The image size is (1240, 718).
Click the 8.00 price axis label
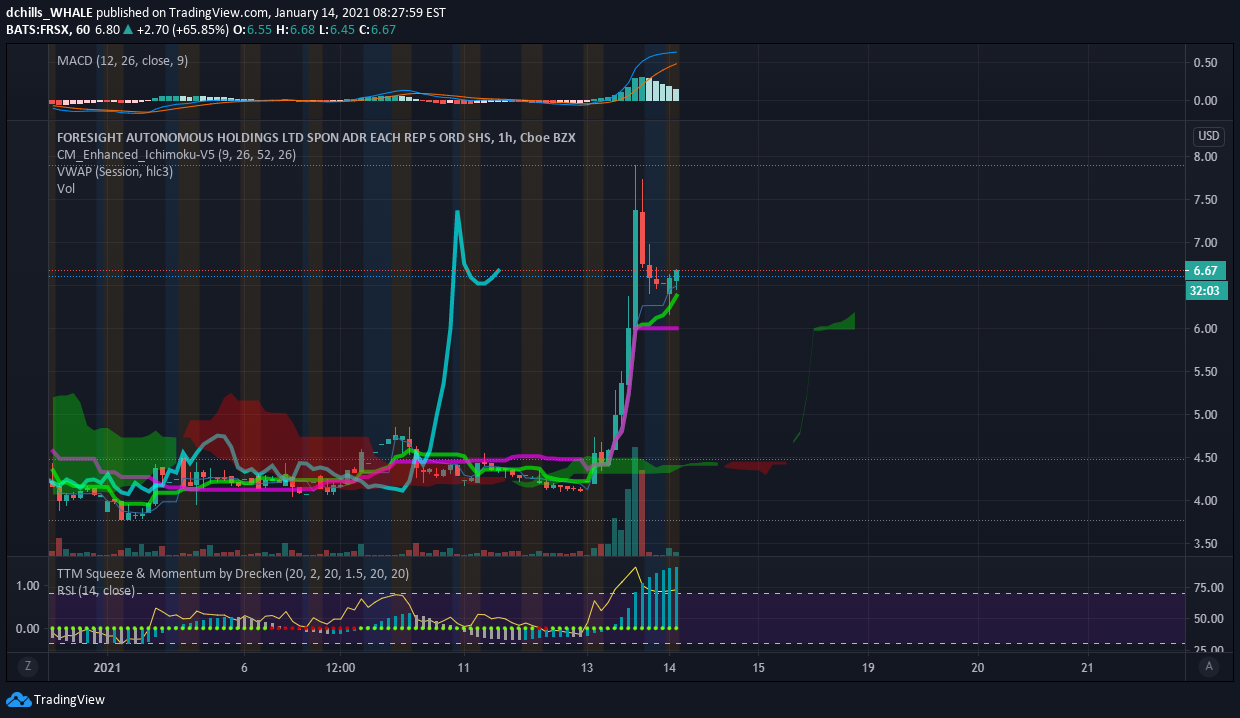point(1206,157)
